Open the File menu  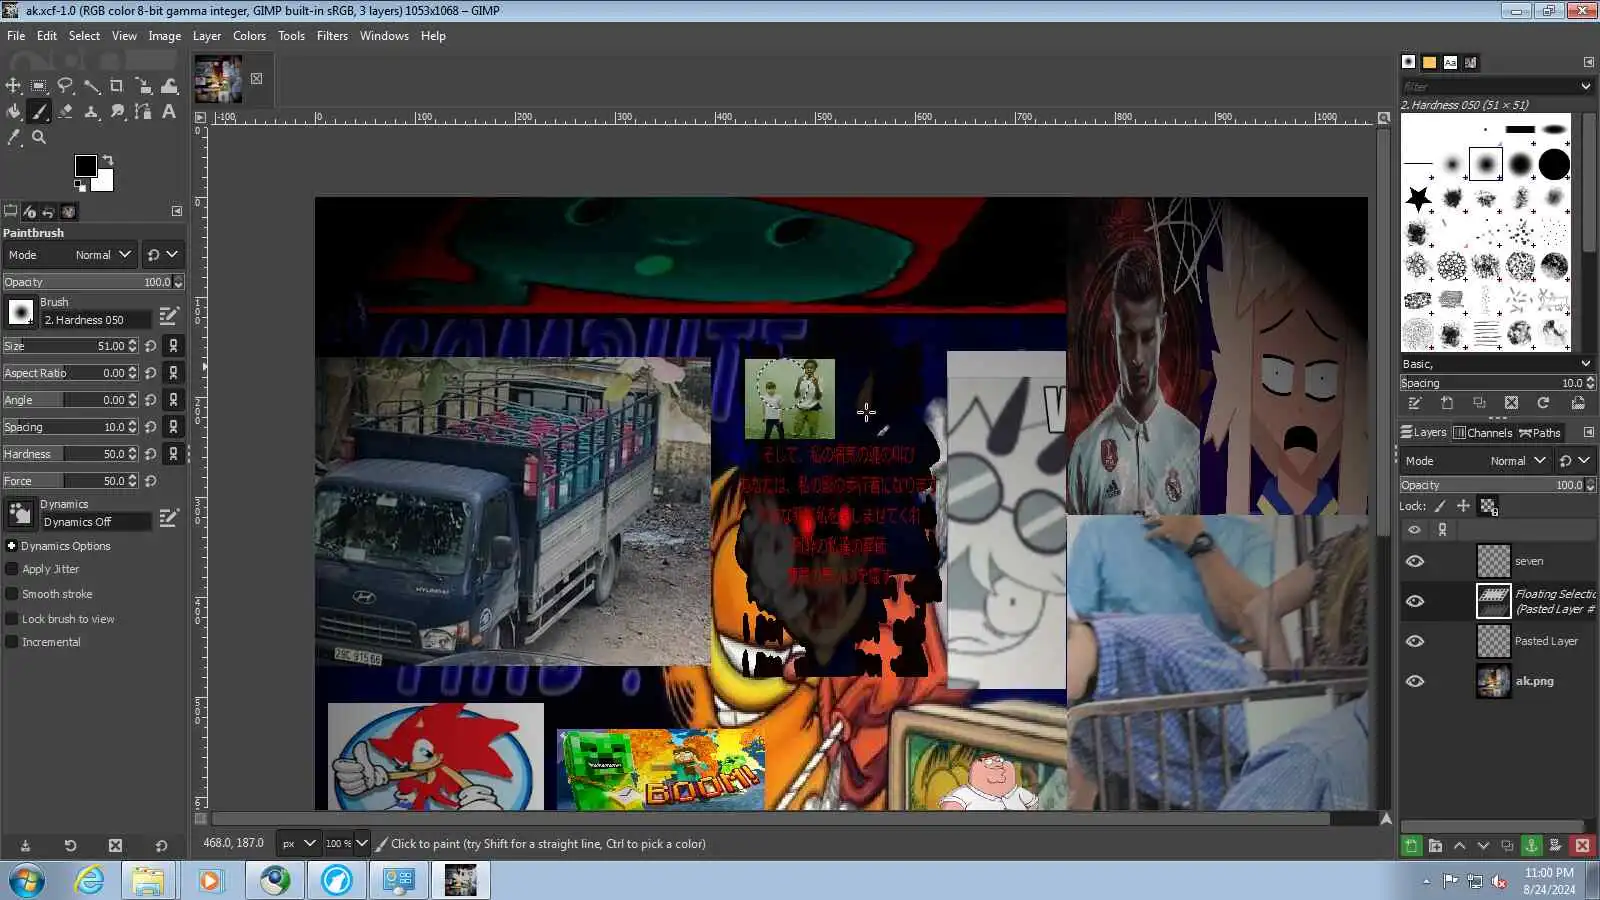pos(16,36)
